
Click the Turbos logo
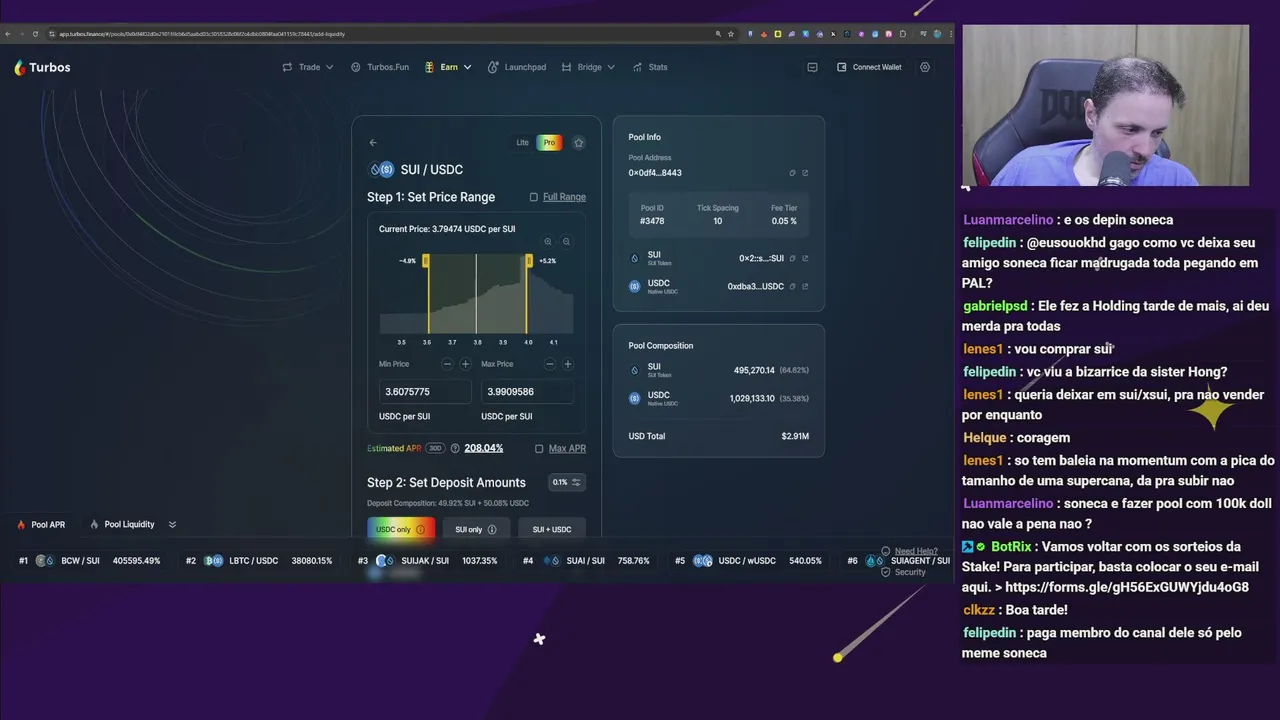[42, 67]
